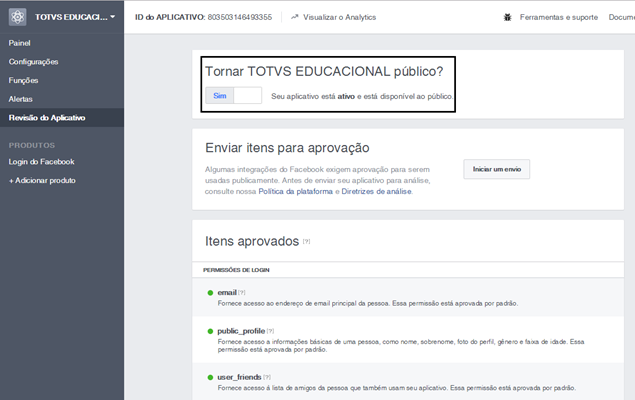The width and height of the screenshot is (635, 400).
Task: Select the public_profile permission name
Action: pos(241,331)
